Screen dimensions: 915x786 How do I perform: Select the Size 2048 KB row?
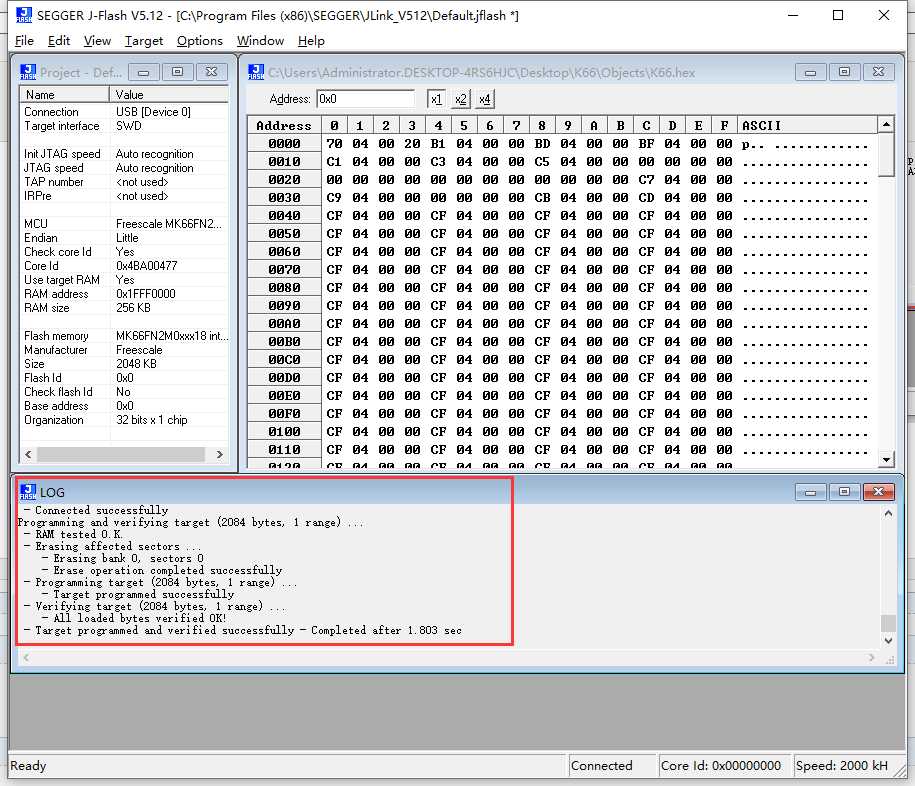(x=124, y=364)
